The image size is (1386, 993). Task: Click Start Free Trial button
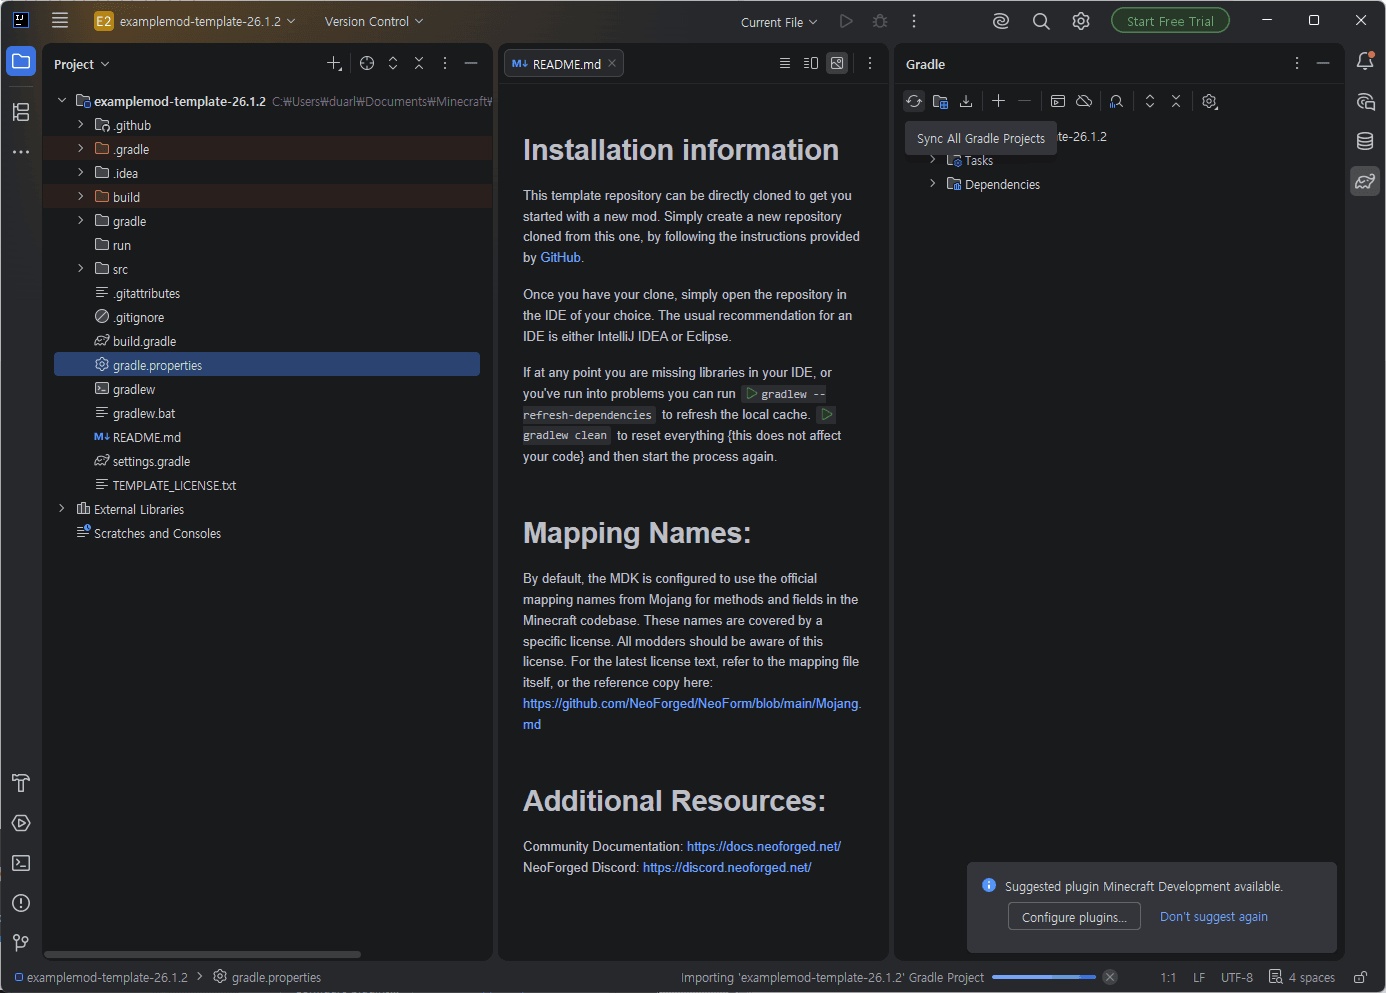click(1170, 21)
